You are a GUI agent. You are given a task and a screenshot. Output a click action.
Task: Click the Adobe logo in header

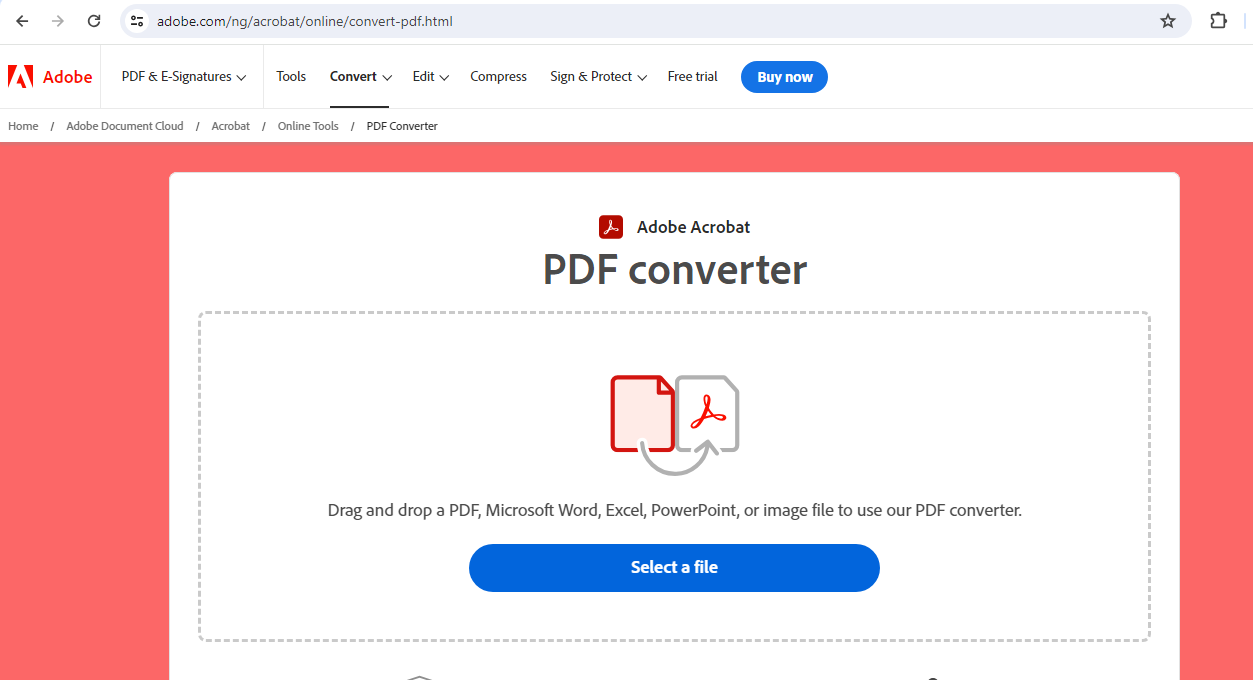[x=50, y=77]
